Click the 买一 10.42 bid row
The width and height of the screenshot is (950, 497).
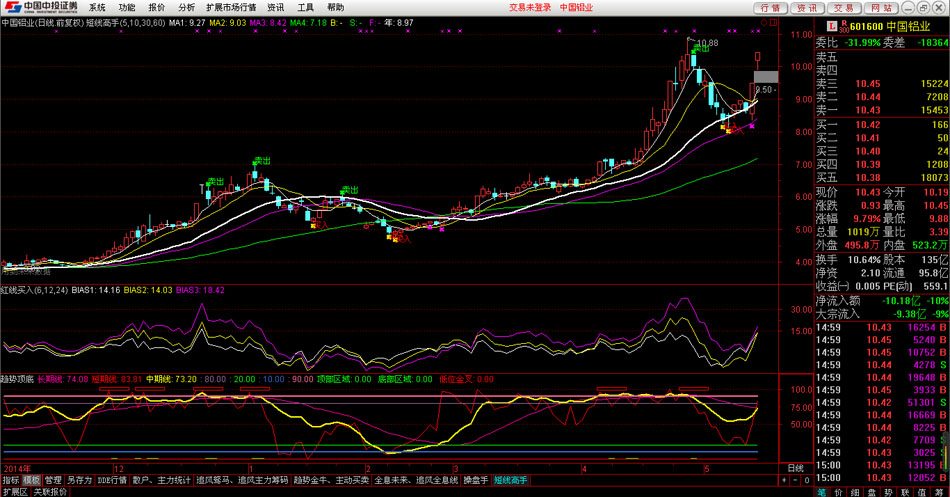(882, 125)
